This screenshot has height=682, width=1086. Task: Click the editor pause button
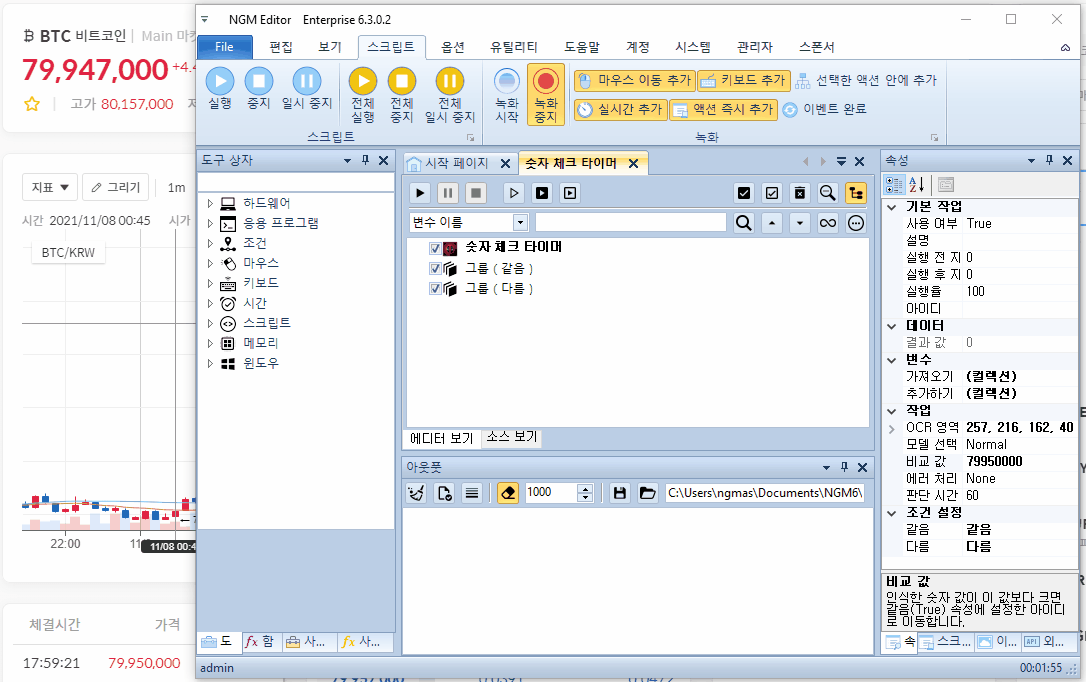coord(448,193)
